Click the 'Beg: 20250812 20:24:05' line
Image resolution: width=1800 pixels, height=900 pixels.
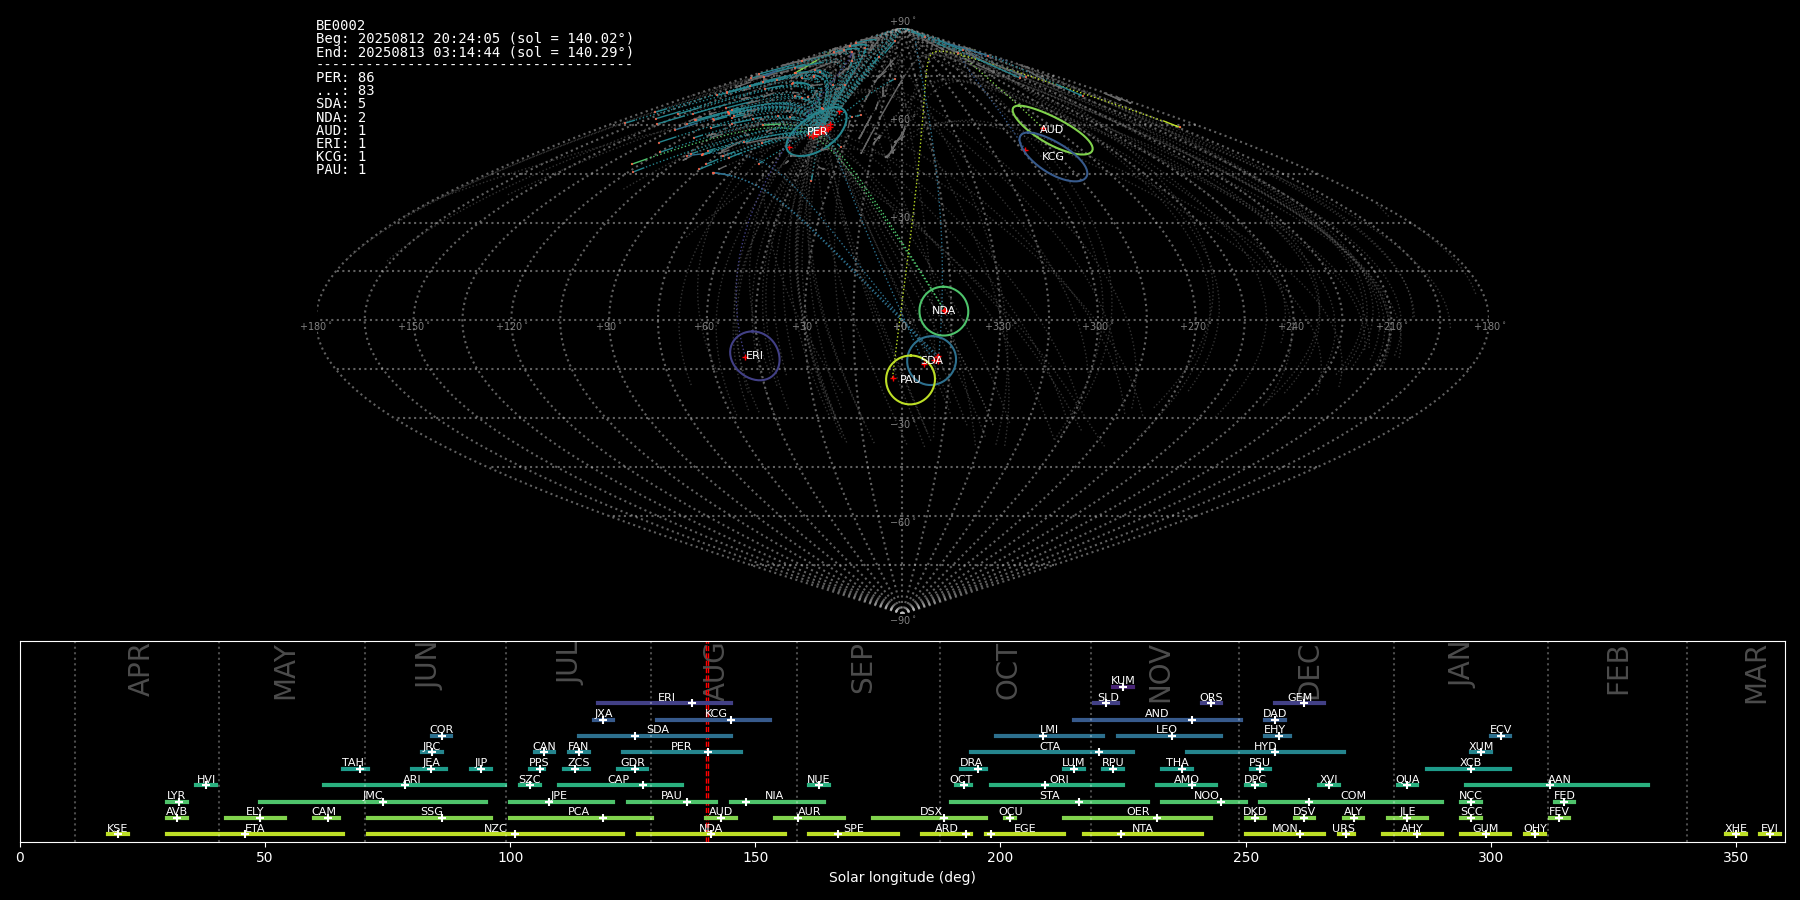(475, 39)
